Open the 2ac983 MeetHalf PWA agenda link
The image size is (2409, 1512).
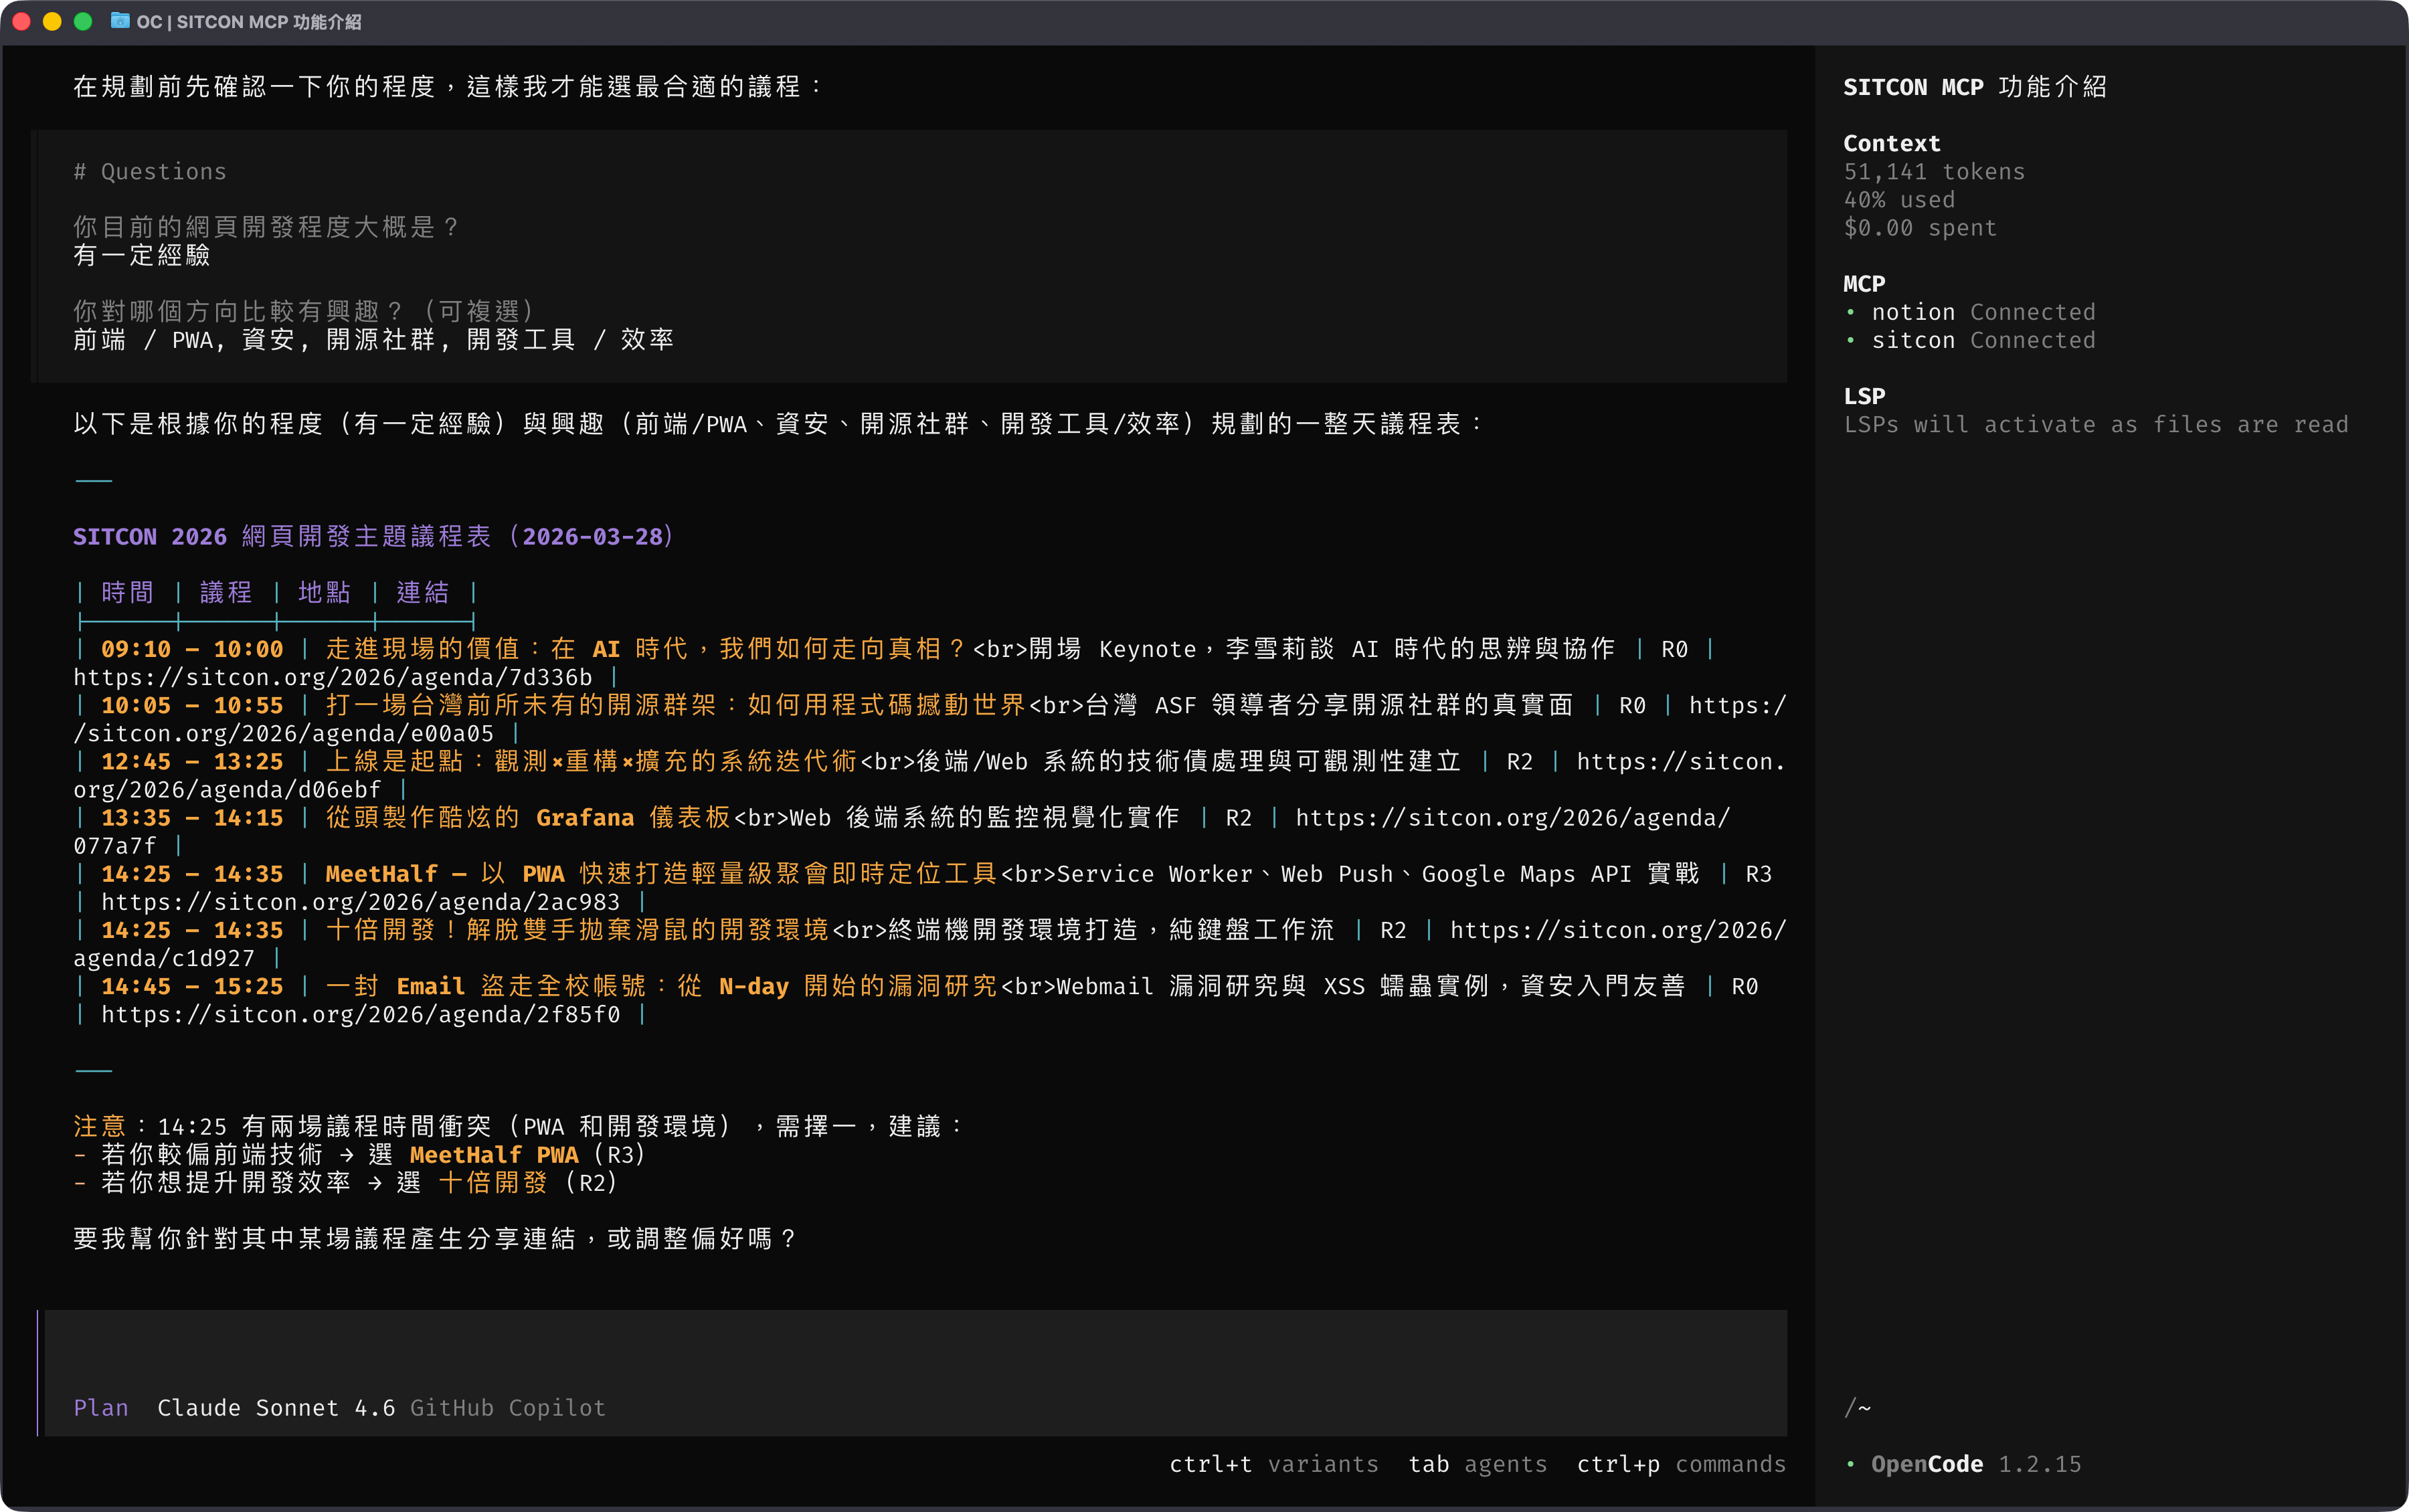point(360,902)
